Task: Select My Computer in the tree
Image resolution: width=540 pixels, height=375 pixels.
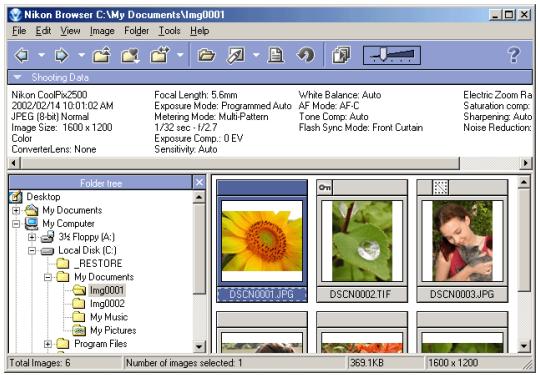Action: click(x=68, y=223)
